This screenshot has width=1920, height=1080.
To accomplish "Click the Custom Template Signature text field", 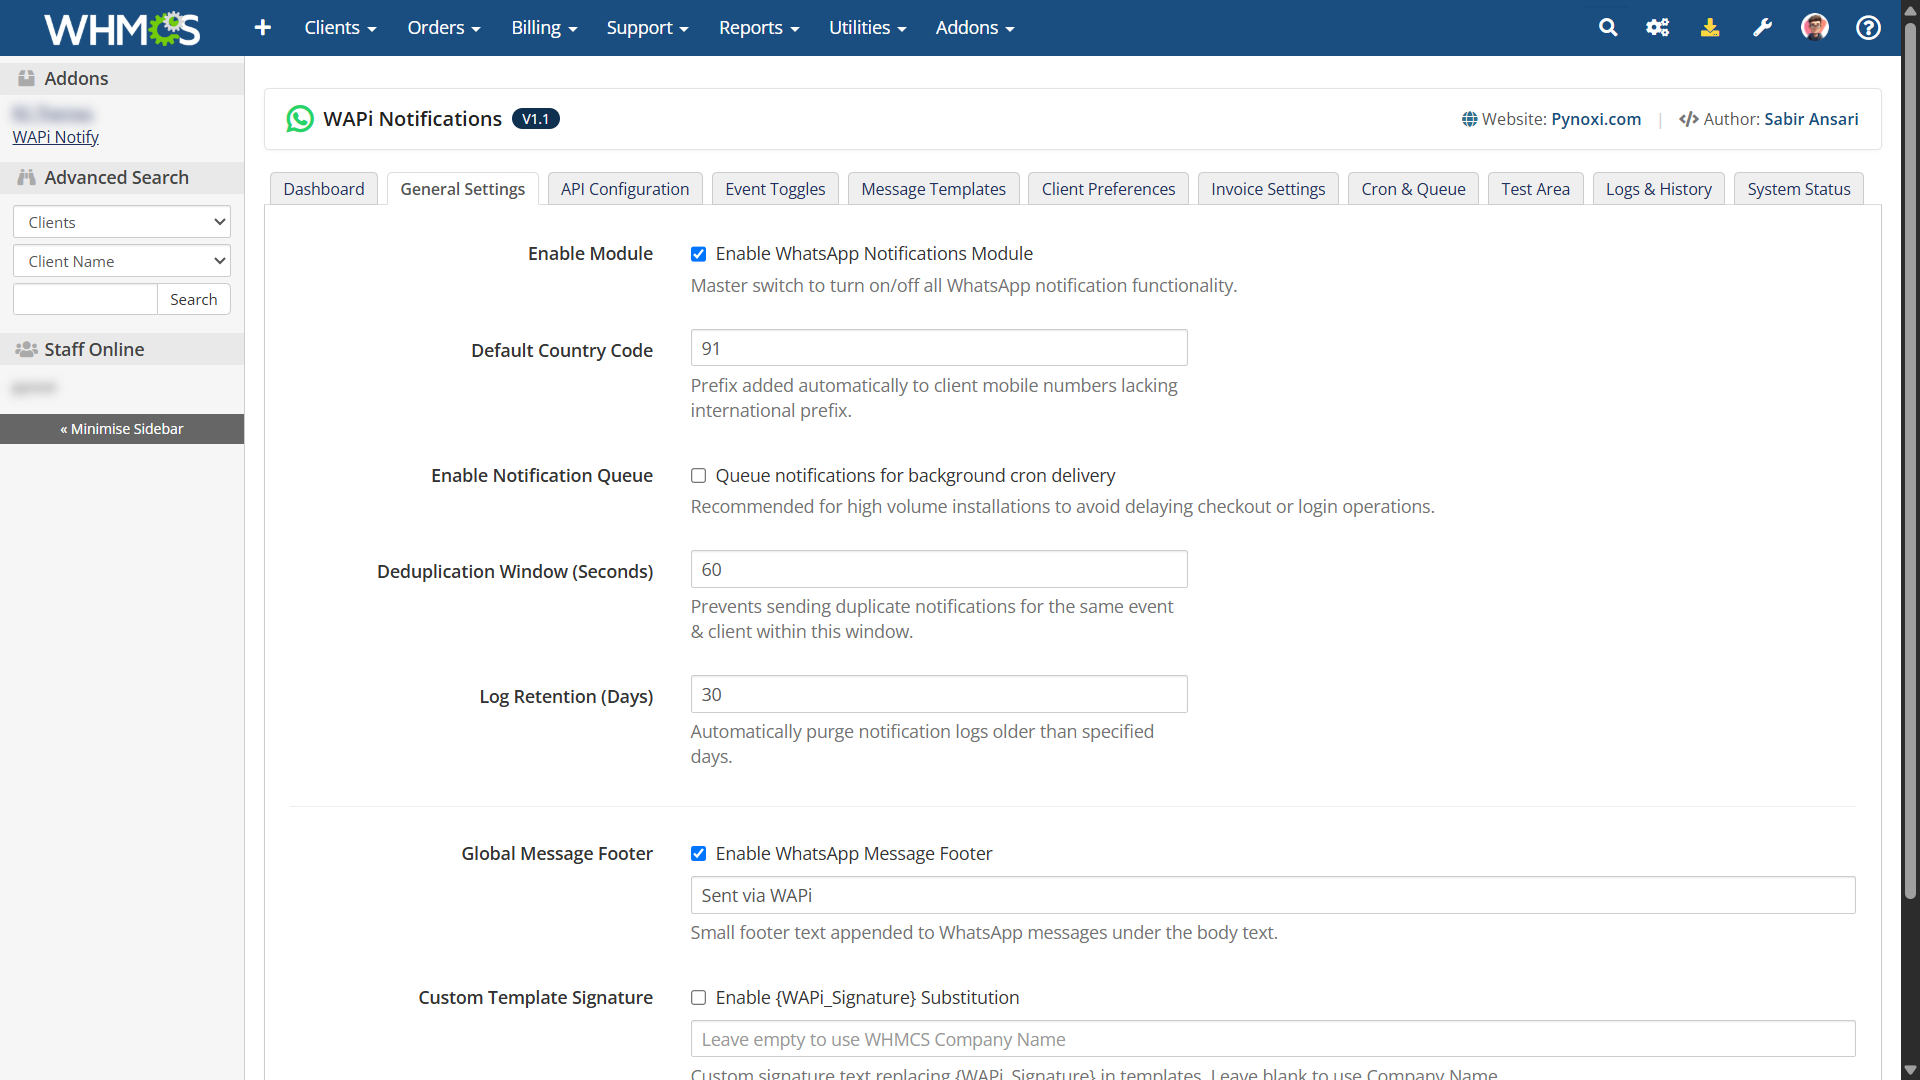I will coord(1273,1039).
